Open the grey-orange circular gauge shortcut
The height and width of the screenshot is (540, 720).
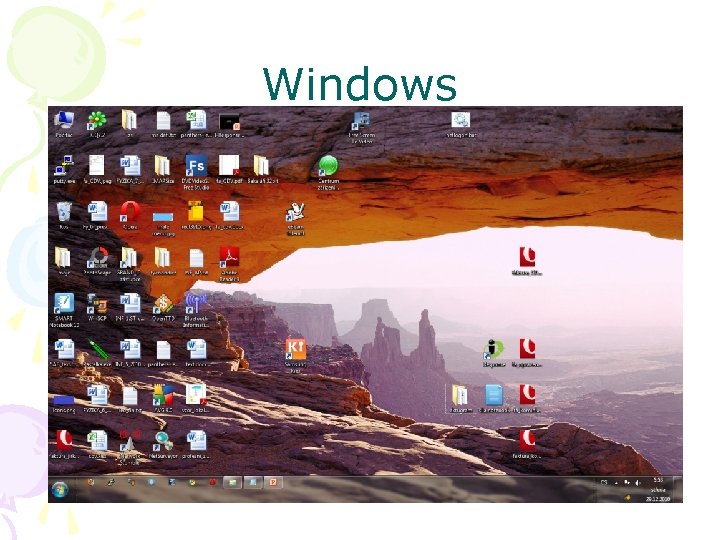97,261
